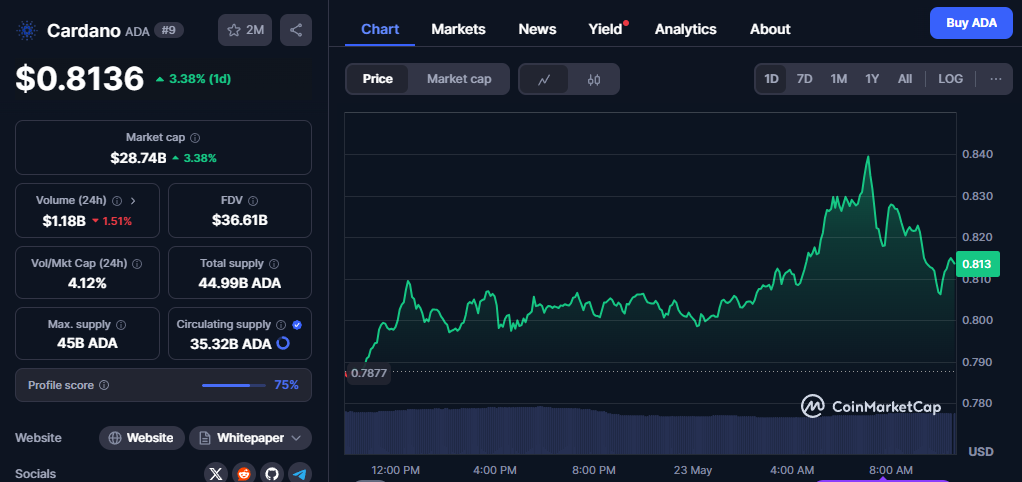Switch to candlestick chart view icon
1022x482 pixels.
pos(593,79)
